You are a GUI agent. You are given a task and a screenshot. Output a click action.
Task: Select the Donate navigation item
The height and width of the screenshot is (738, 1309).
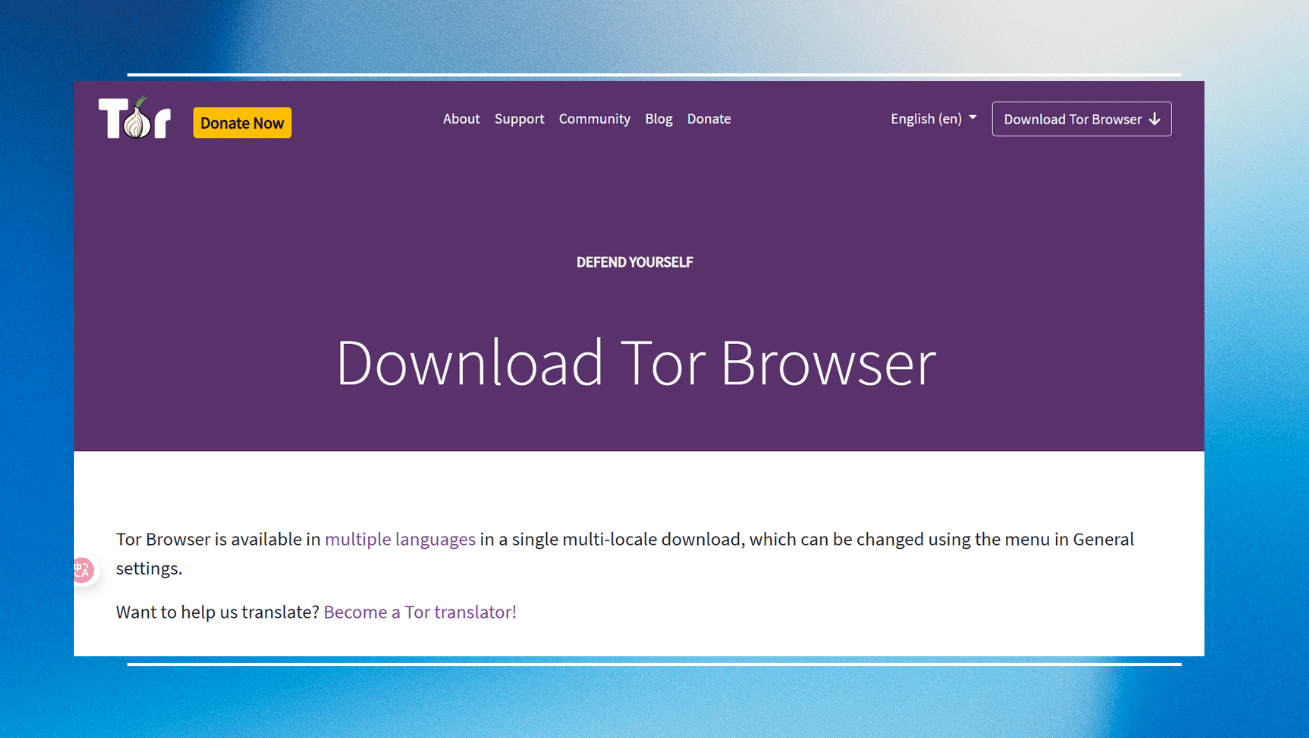click(x=709, y=118)
